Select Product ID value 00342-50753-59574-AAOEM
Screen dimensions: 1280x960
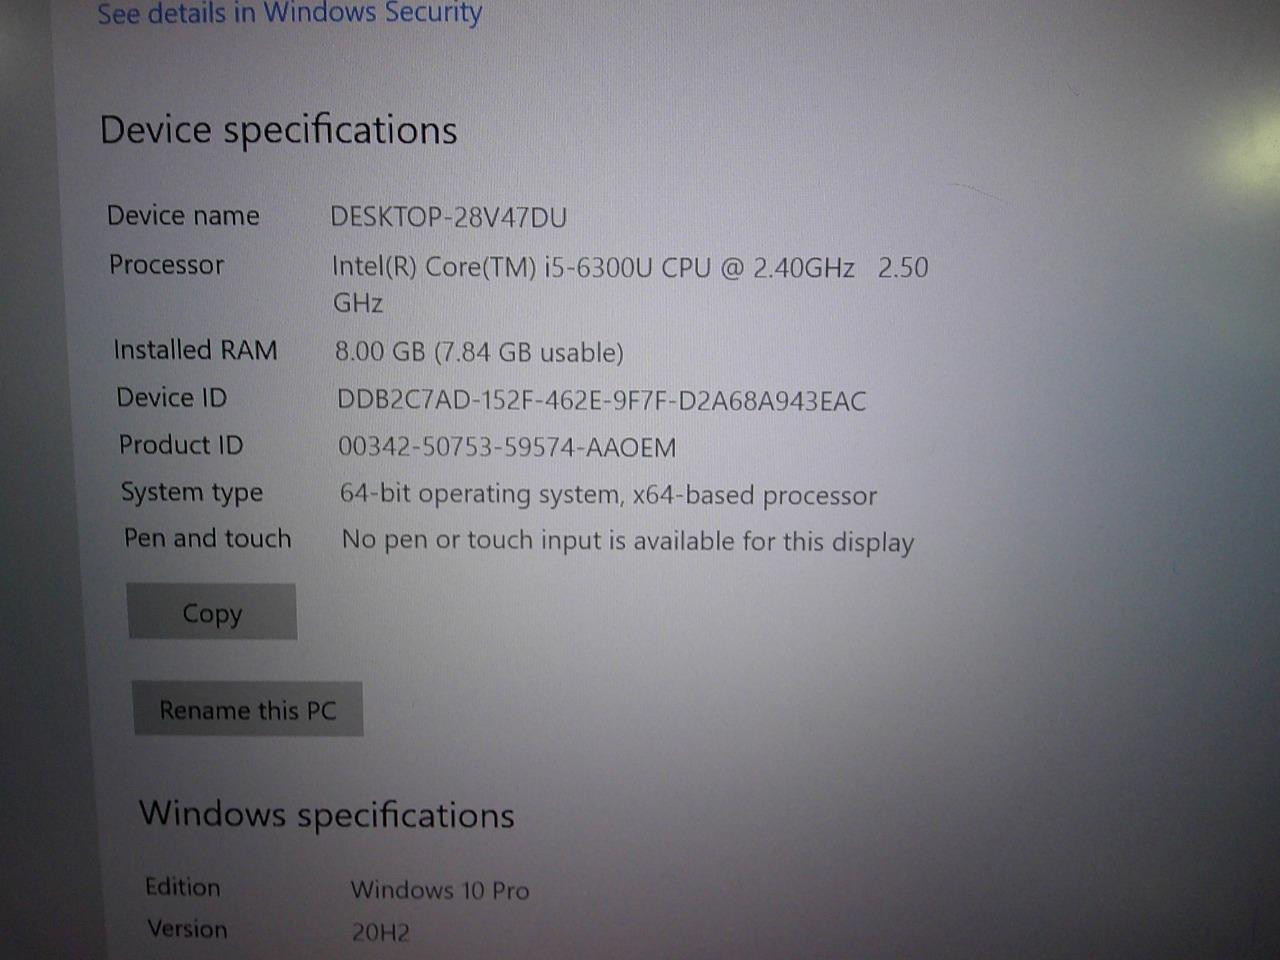point(507,447)
